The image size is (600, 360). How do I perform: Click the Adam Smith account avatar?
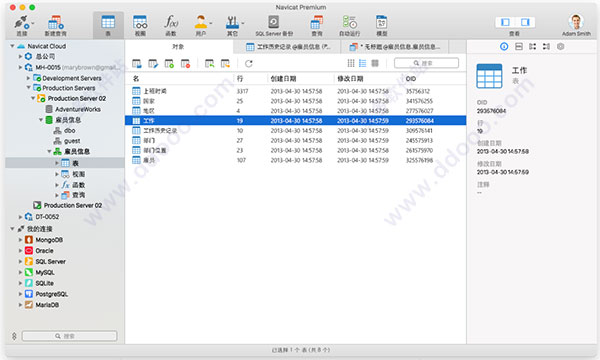point(576,22)
